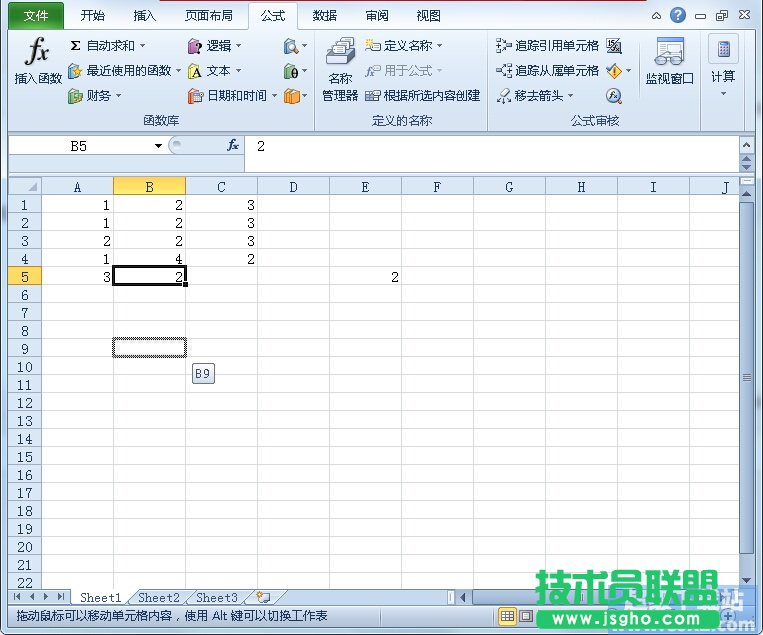Click cell E5 containing value 2
Viewport: 763px width, 635px height.
365,277
